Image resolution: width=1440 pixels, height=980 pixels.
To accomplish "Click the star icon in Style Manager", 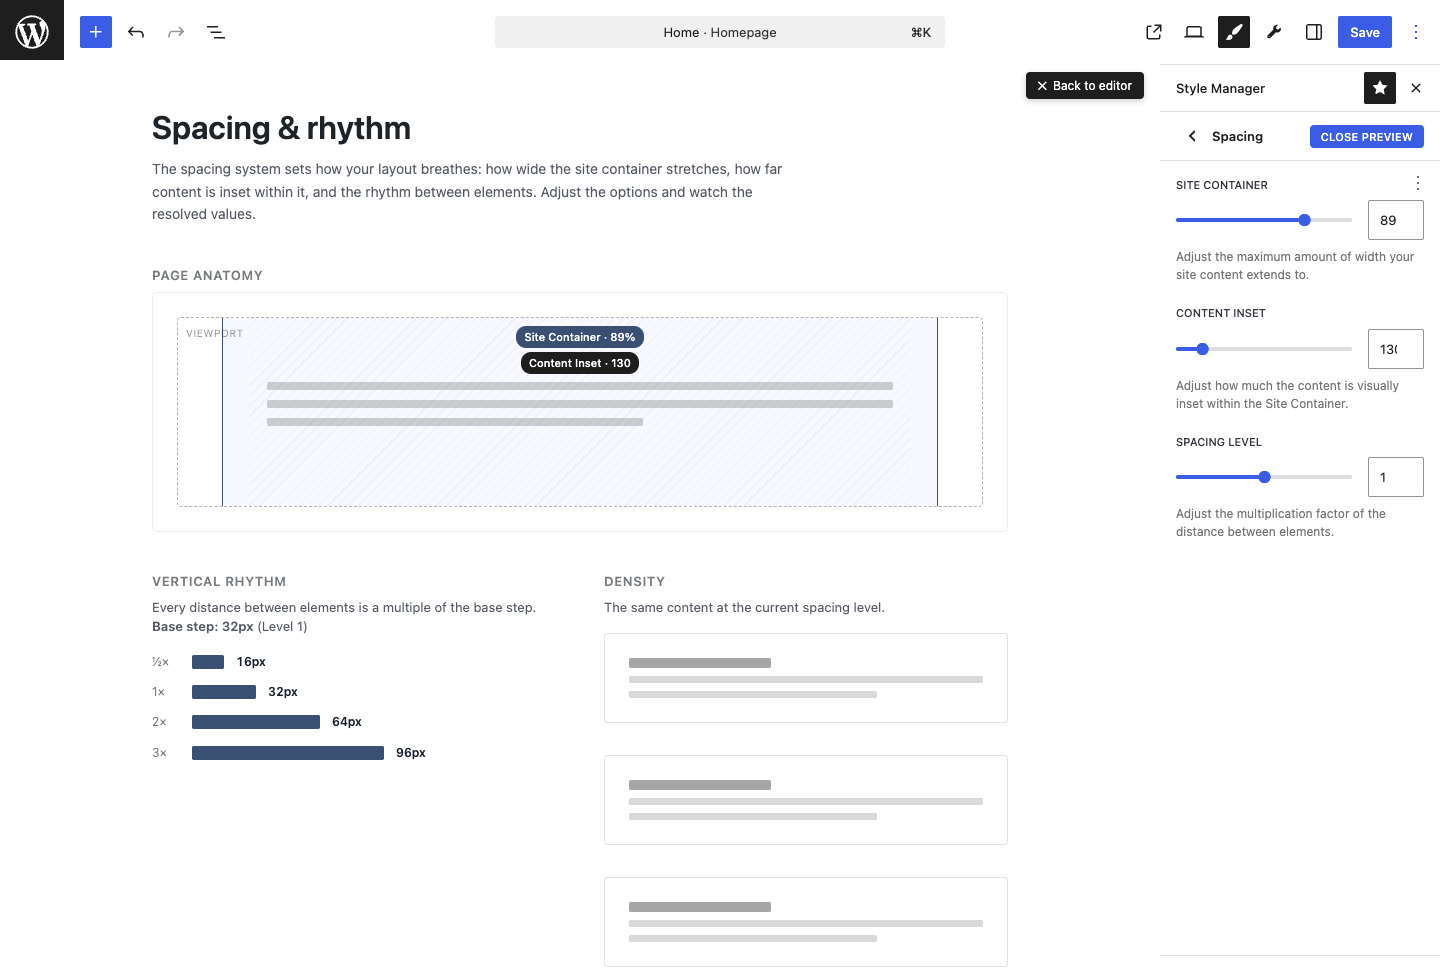I will [x=1380, y=88].
